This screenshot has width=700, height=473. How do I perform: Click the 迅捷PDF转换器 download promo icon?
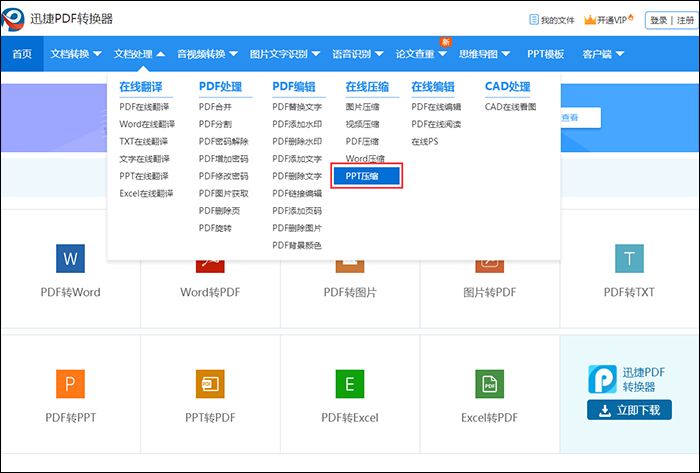[602, 379]
